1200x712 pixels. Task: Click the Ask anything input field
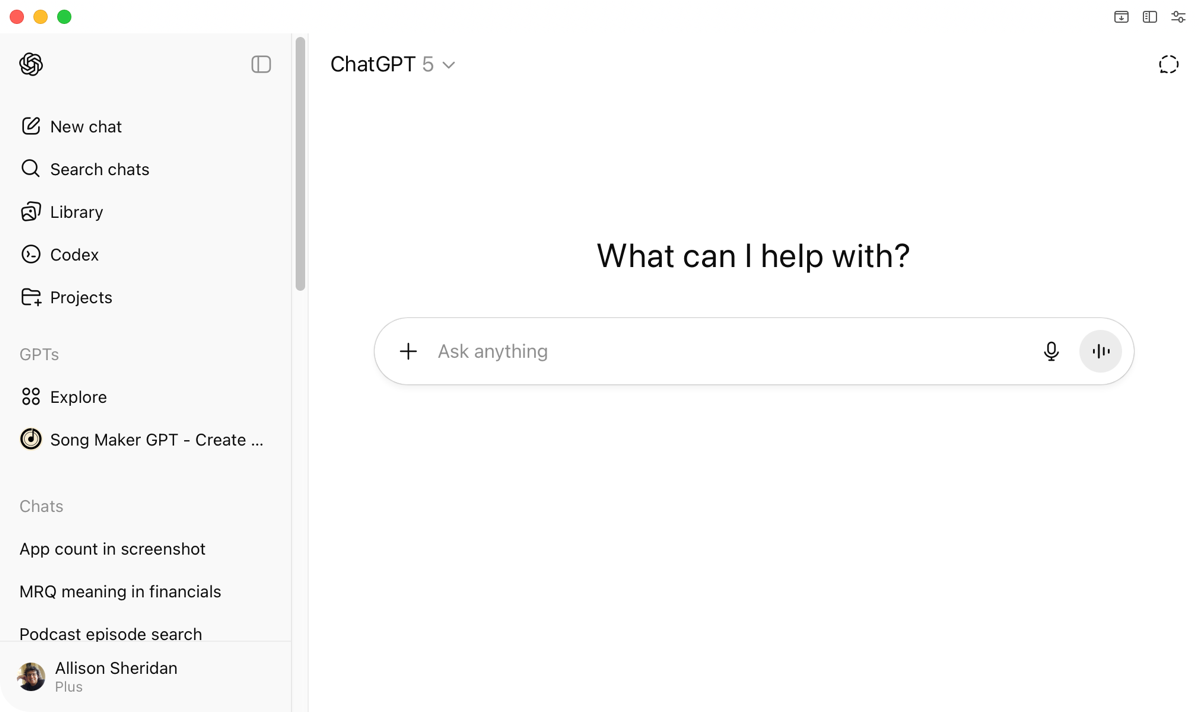click(x=600, y=351)
